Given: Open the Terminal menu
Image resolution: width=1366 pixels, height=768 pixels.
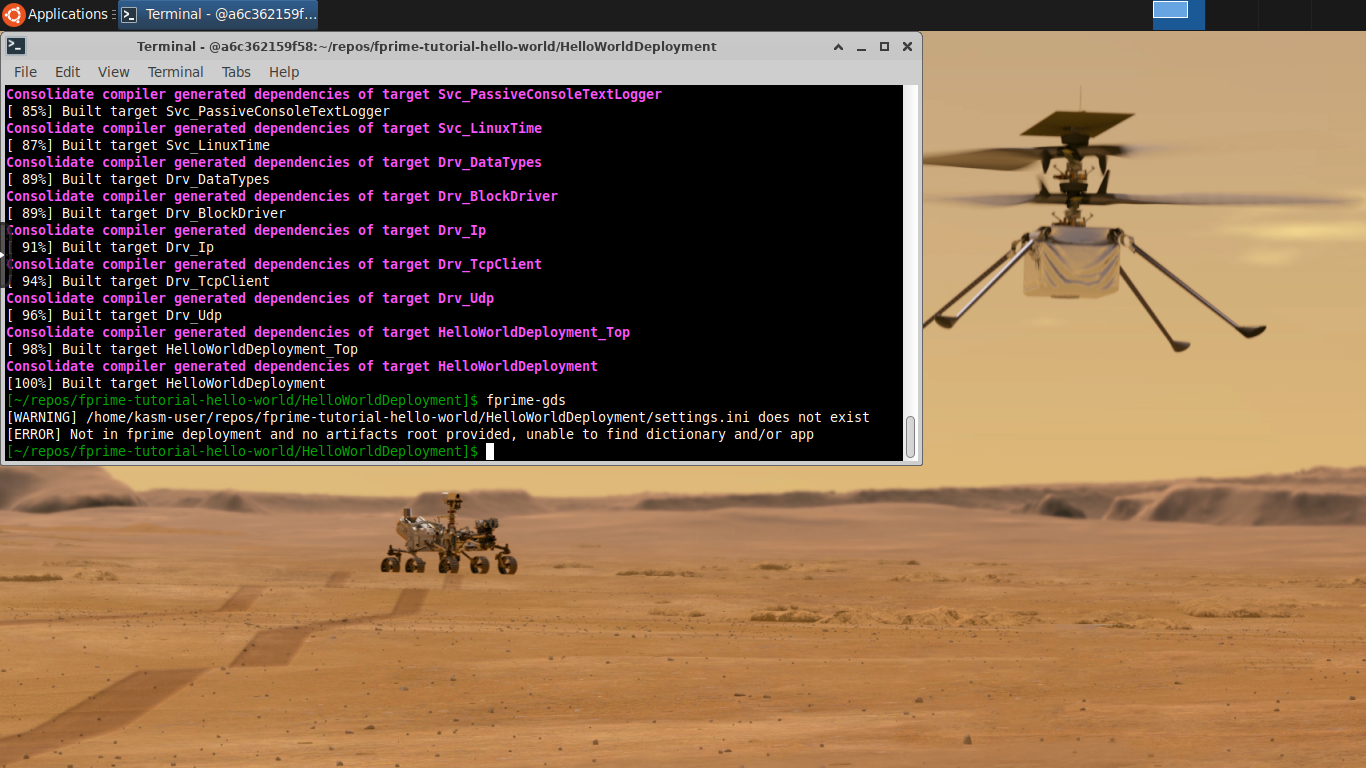Looking at the screenshot, I should [175, 71].
